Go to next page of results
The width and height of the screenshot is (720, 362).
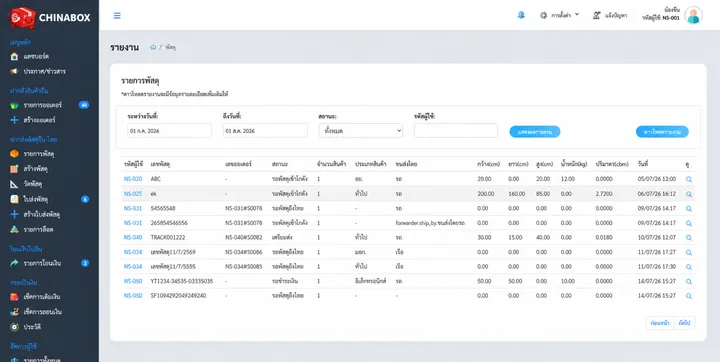click(684, 323)
